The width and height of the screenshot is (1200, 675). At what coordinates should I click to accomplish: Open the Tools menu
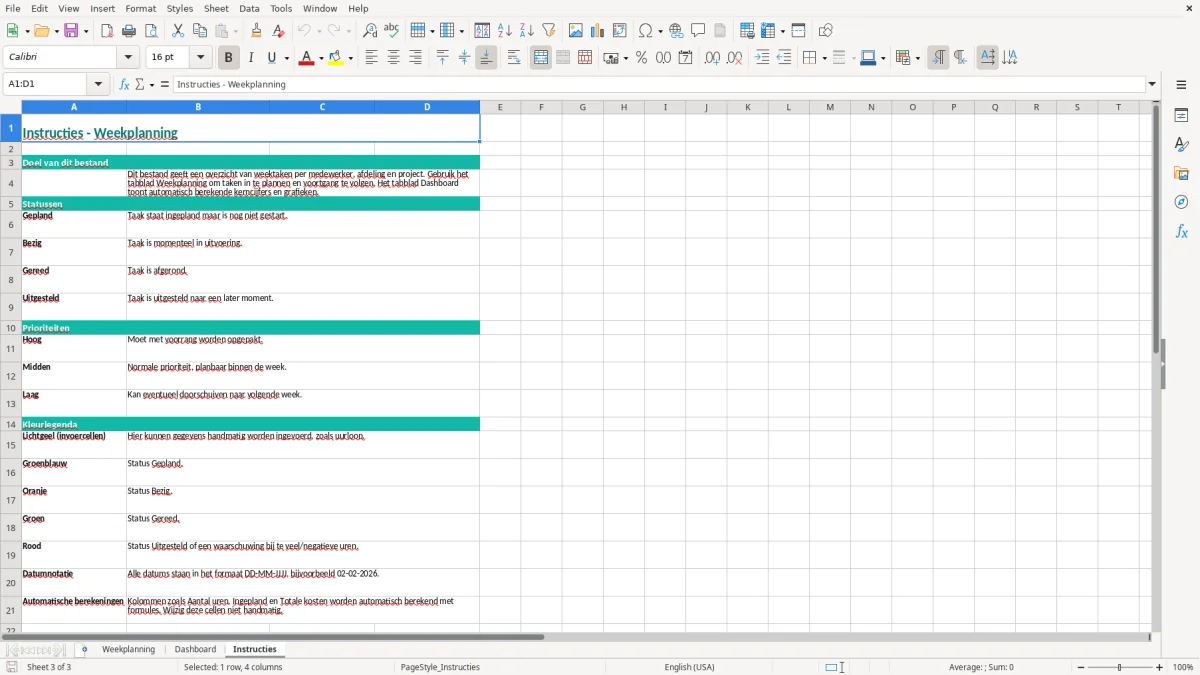click(281, 8)
